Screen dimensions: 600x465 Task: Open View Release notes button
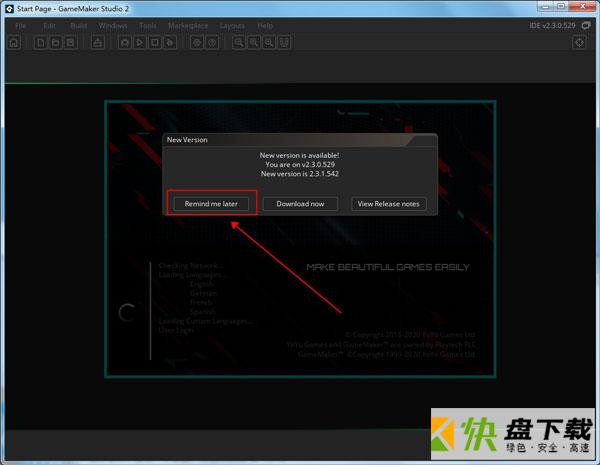coord(388,204)
